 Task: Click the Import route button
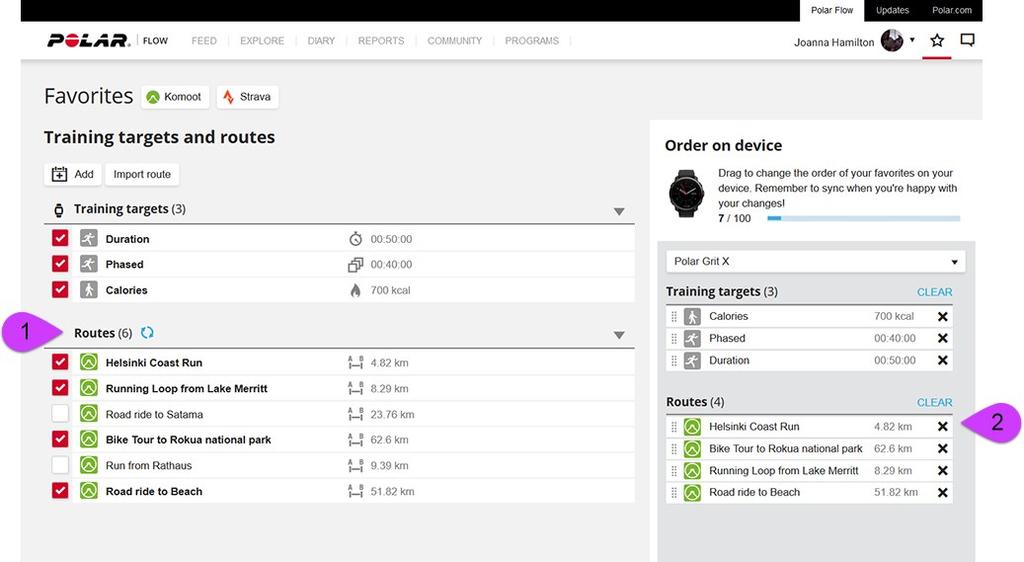tap(142, 174)
